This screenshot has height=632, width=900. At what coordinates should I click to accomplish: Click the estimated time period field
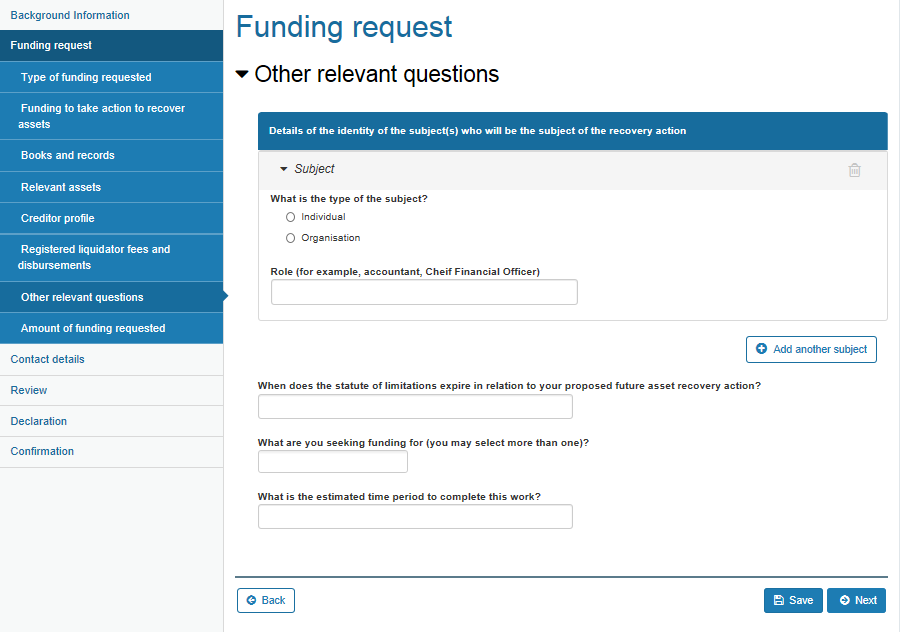415,517
